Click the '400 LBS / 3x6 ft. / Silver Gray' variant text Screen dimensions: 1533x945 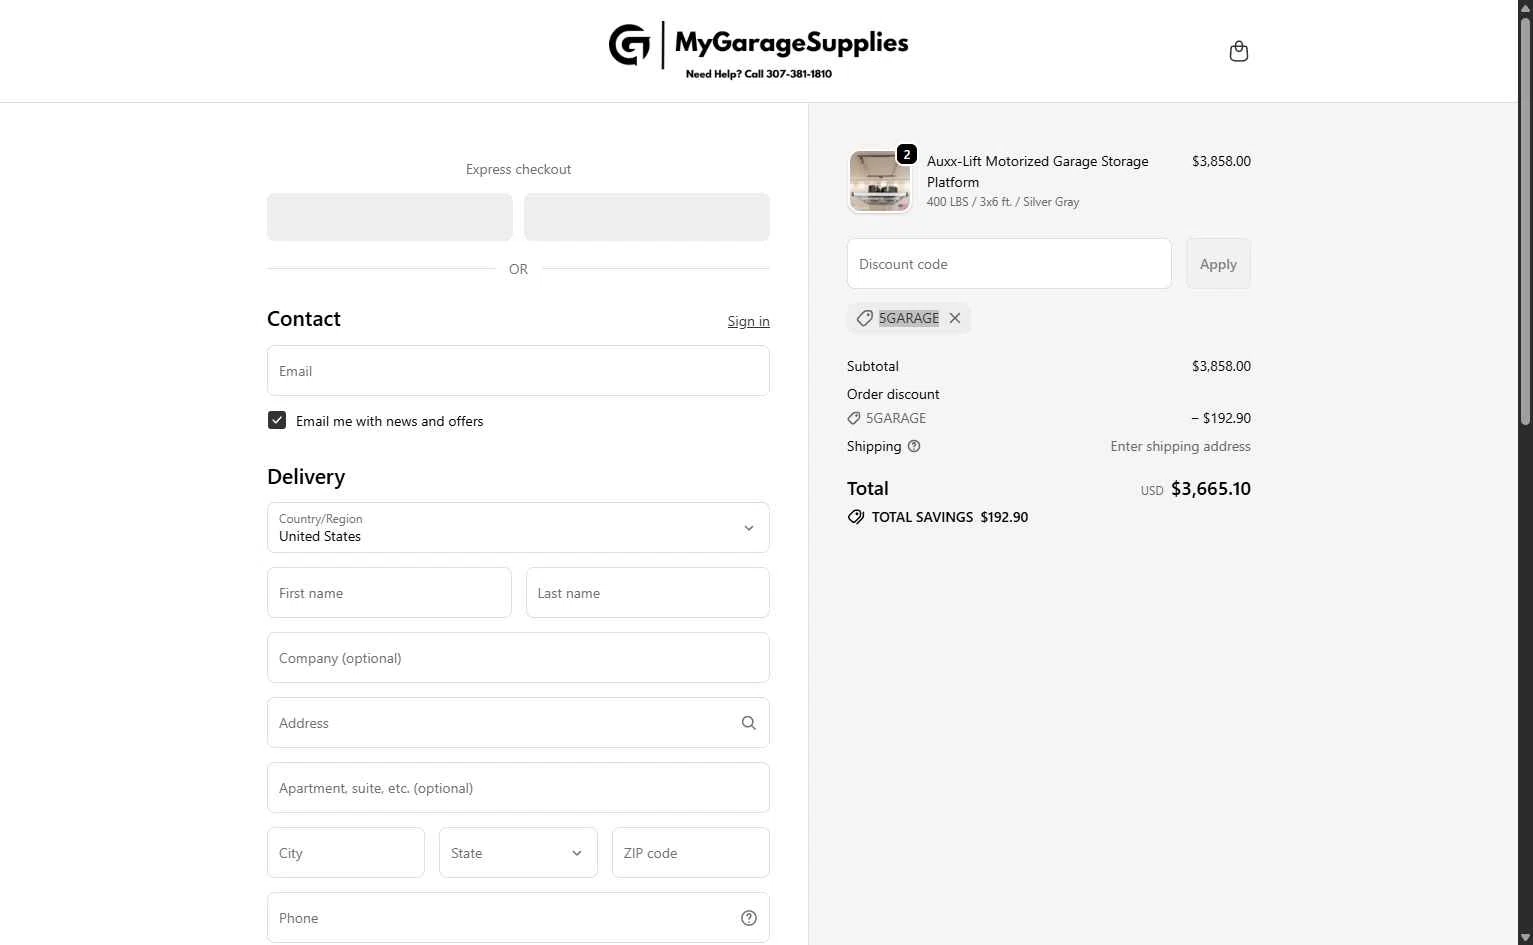pos(1003,202)
